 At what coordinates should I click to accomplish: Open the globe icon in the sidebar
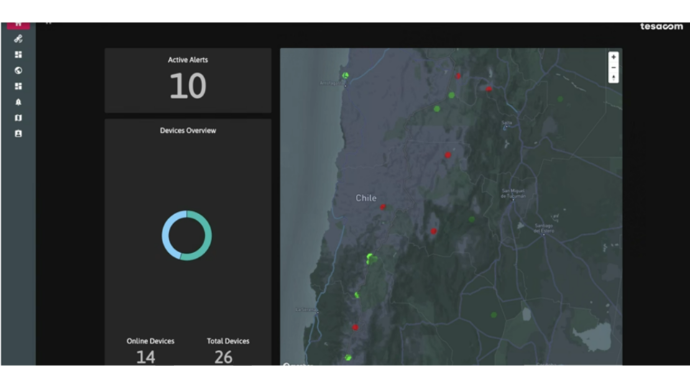(x=18, y=70)
